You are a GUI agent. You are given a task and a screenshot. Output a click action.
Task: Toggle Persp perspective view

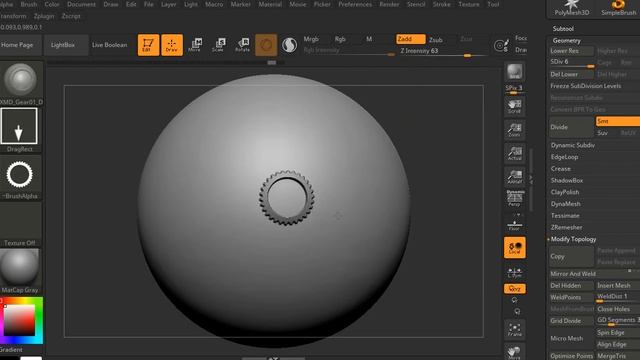515,199
